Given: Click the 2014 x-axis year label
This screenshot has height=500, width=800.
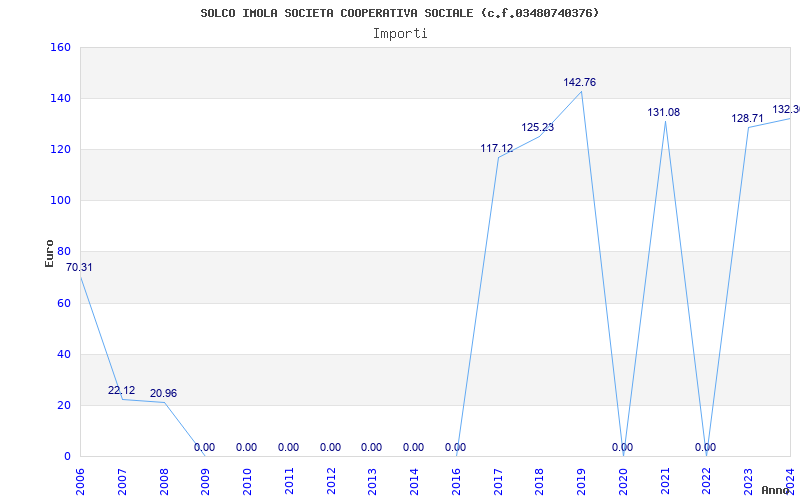Looking at the screenshot, I should 415,481.
